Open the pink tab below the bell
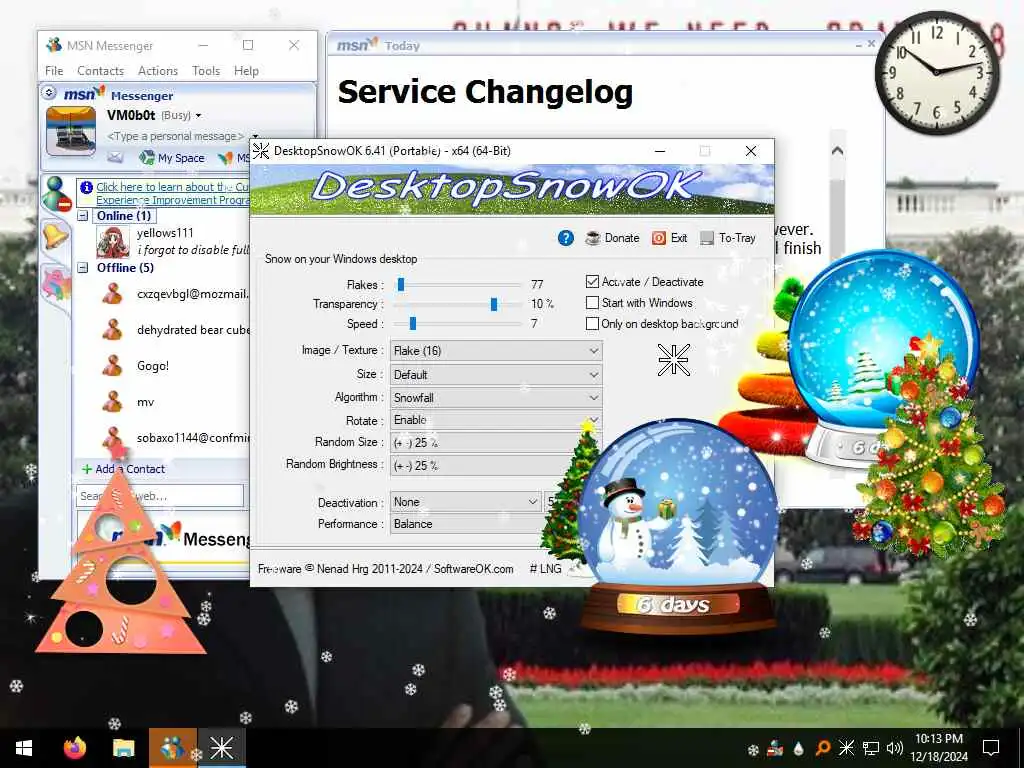 point(56,285)
